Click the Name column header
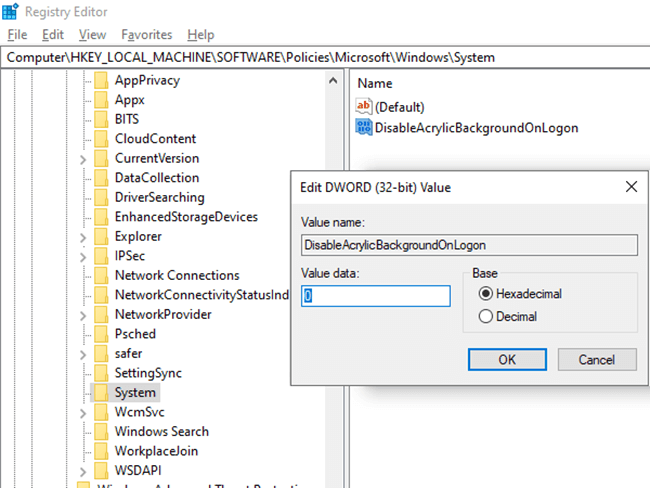 (375, 83)
